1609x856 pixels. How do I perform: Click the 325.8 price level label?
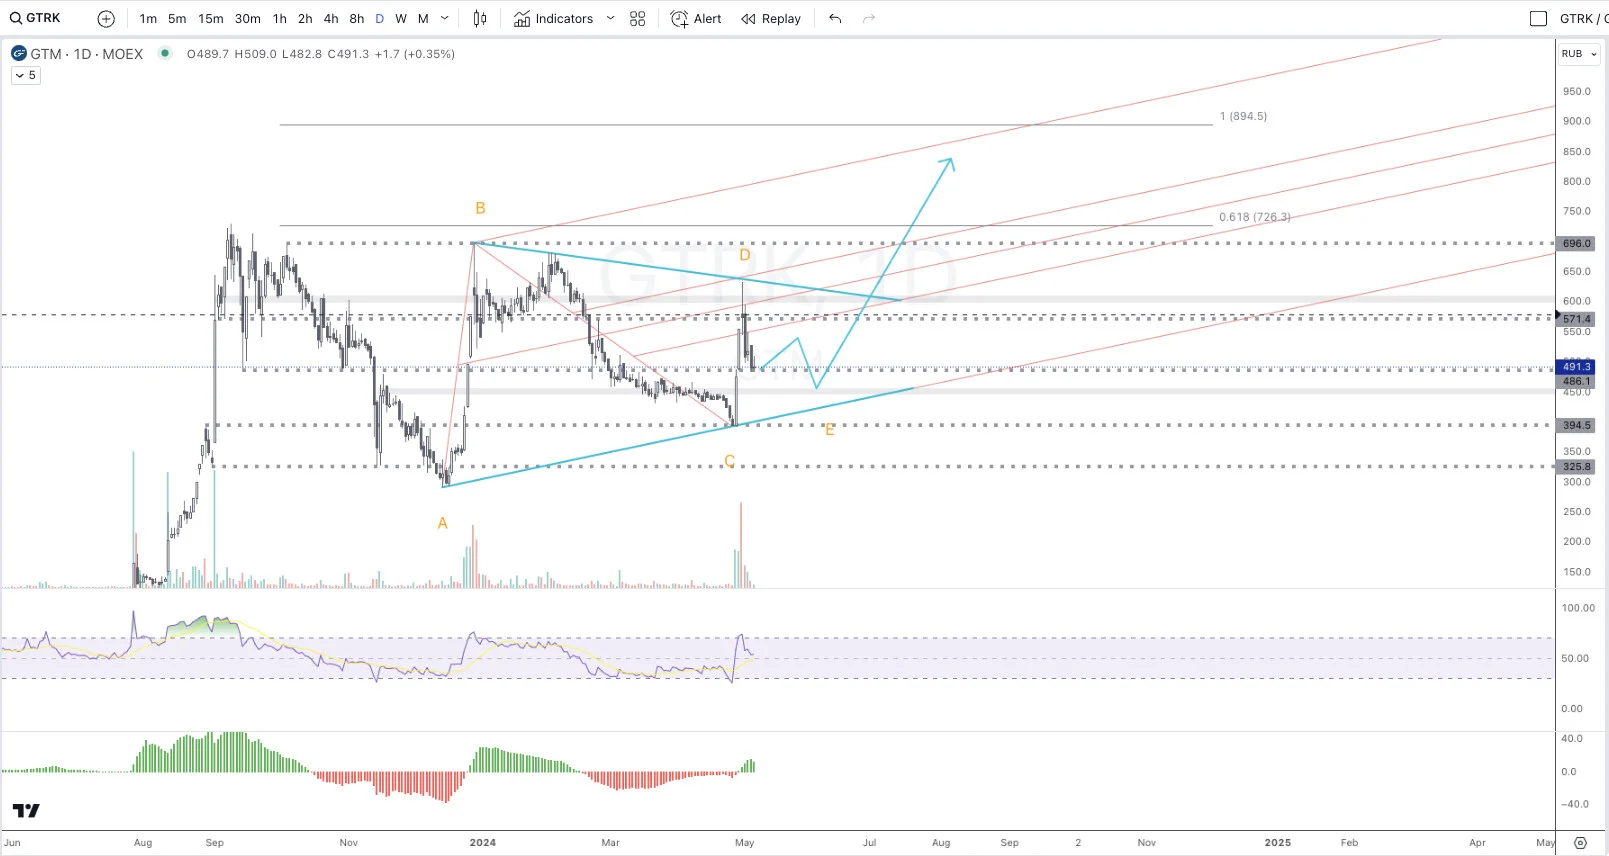tap(1576, 466)
